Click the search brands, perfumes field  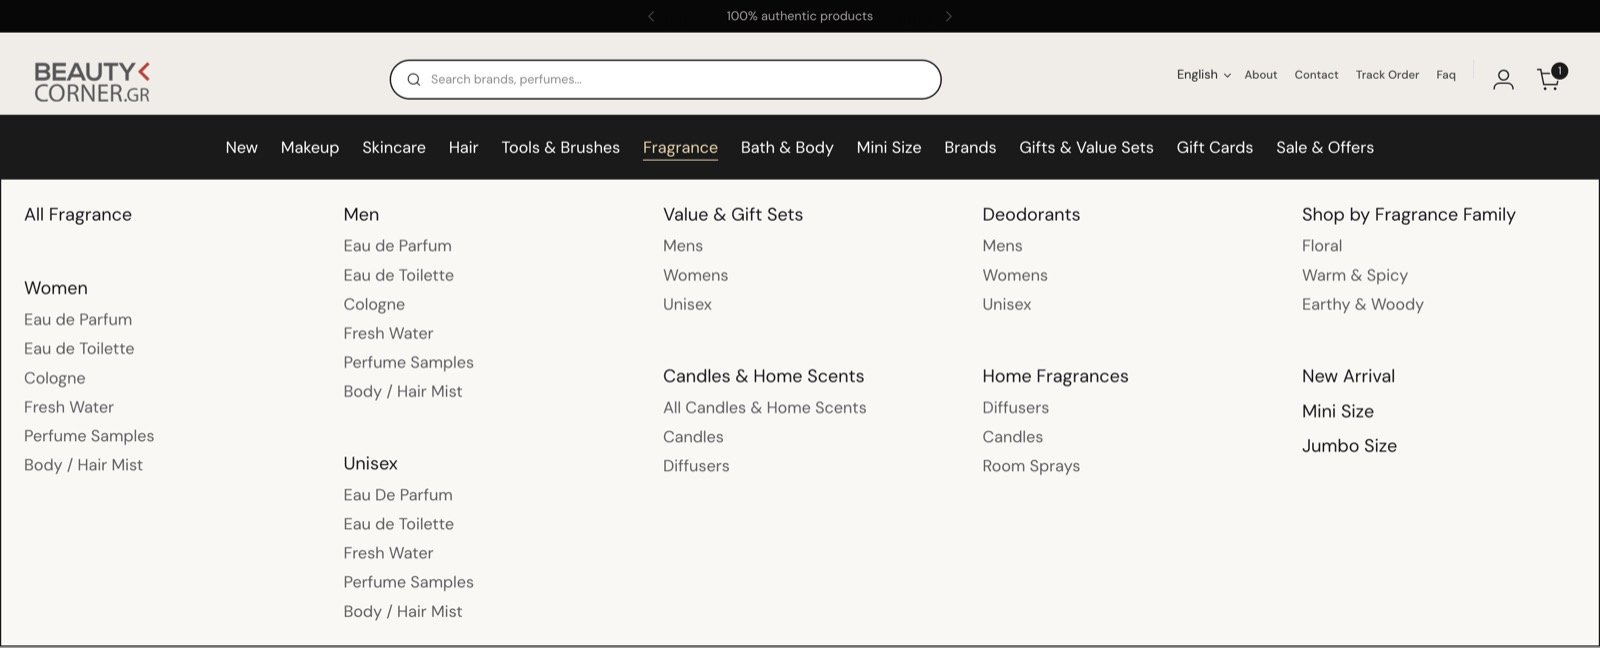tap(665, 80)
